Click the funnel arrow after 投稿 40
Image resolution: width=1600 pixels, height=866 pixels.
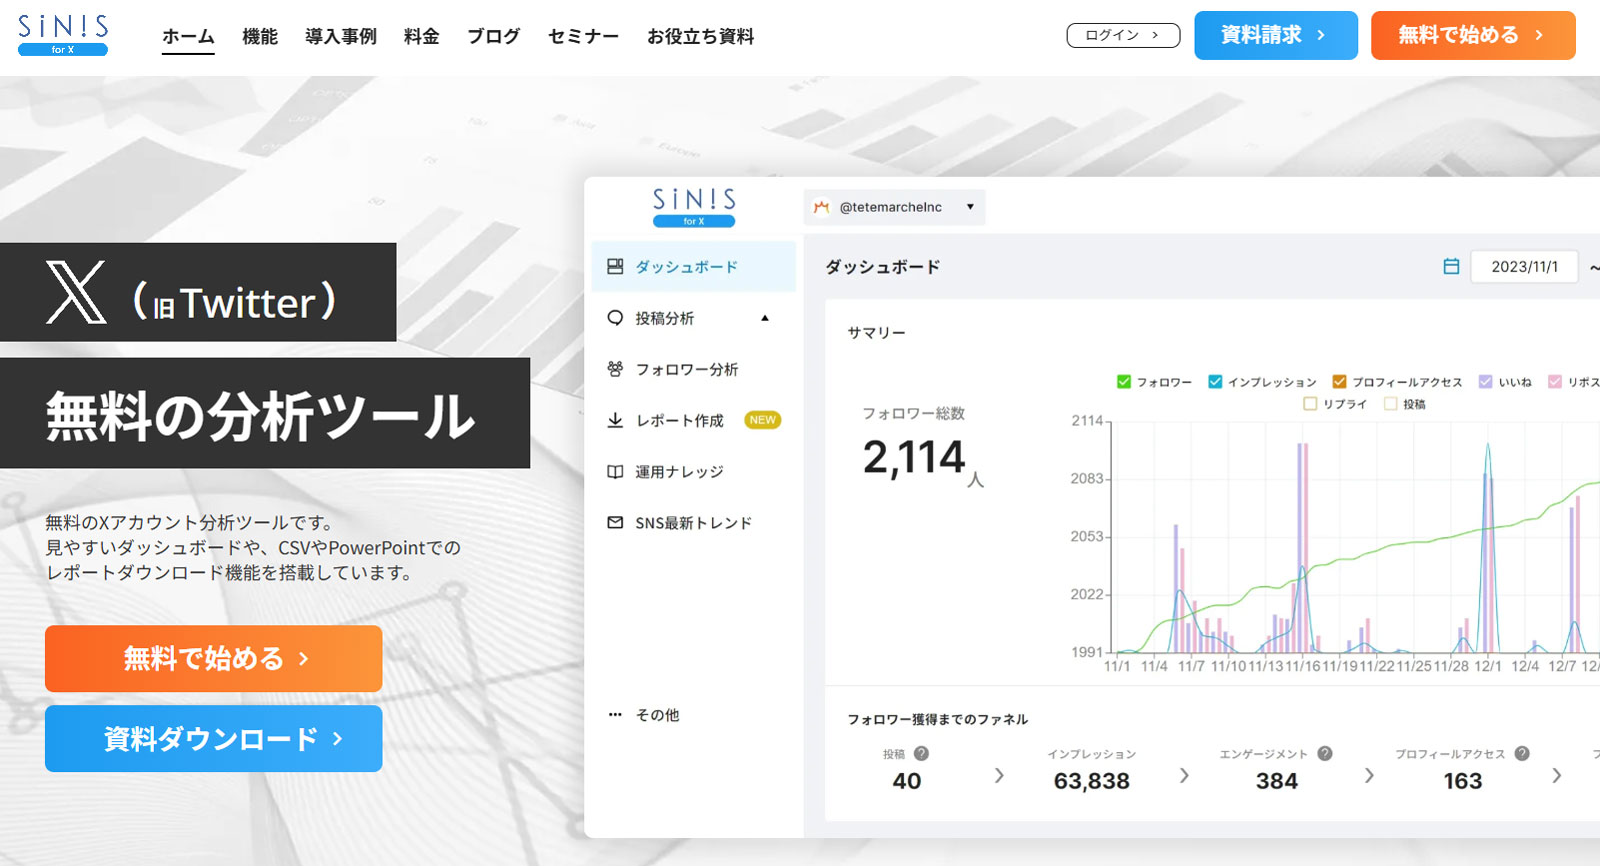999,775
